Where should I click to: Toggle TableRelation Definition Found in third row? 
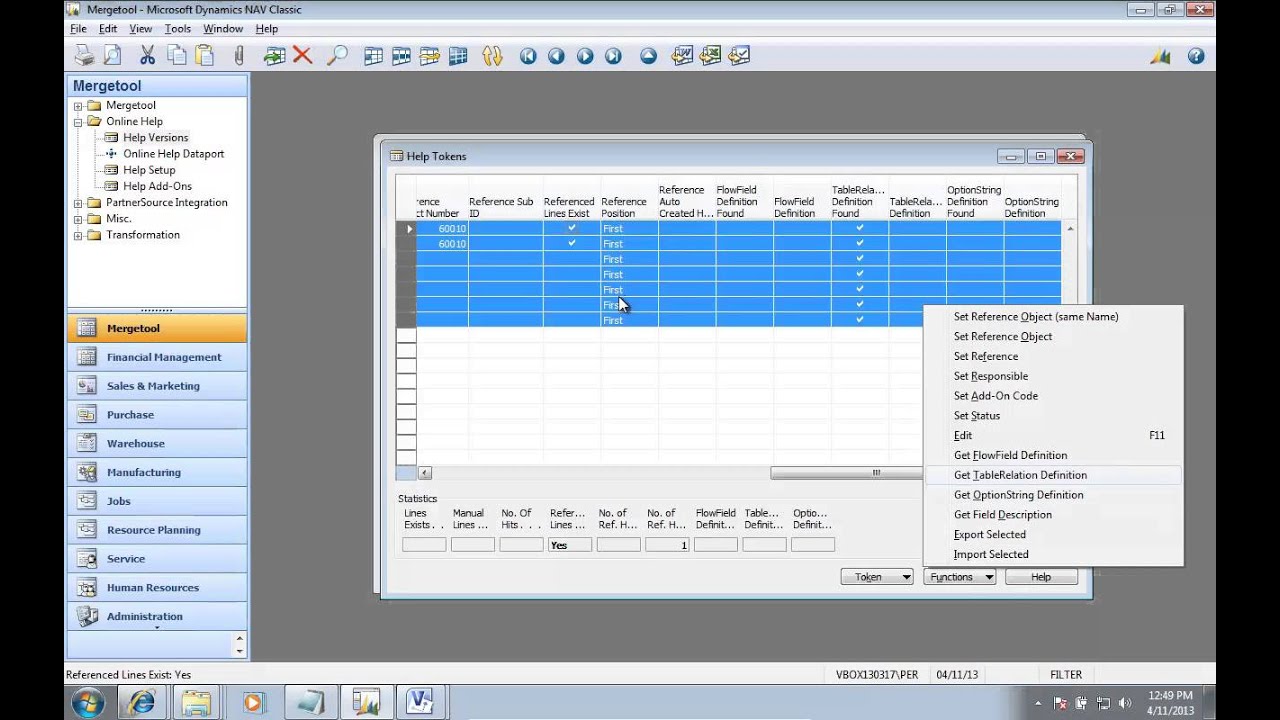(859, 258)
